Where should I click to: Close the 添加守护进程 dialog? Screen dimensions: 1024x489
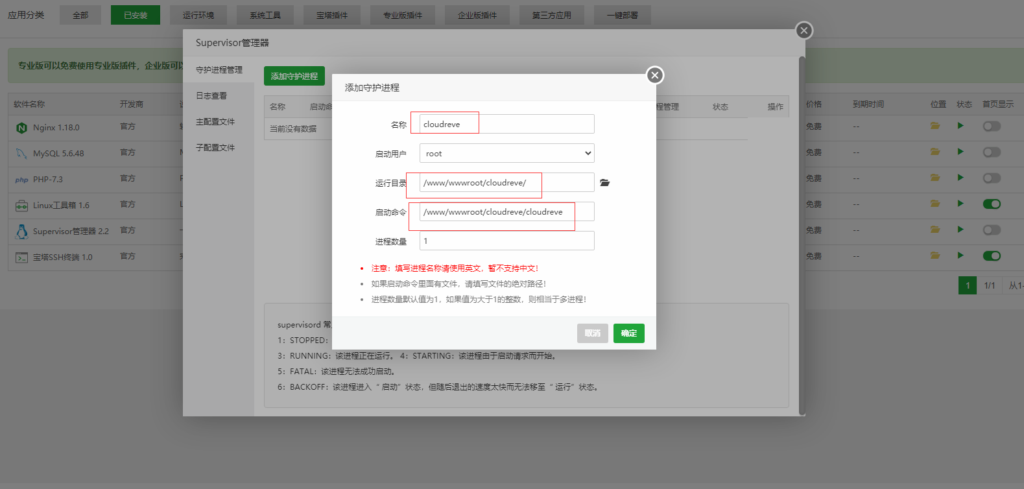pyautogui.click(x=655, y=75)
